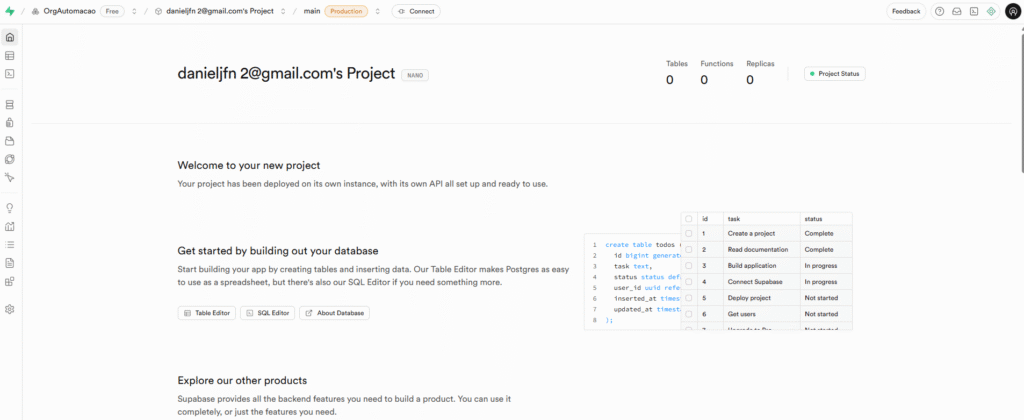Screen dimensions: 1024x420
Task: Click the Project Status button
Action: click(835, 73)
